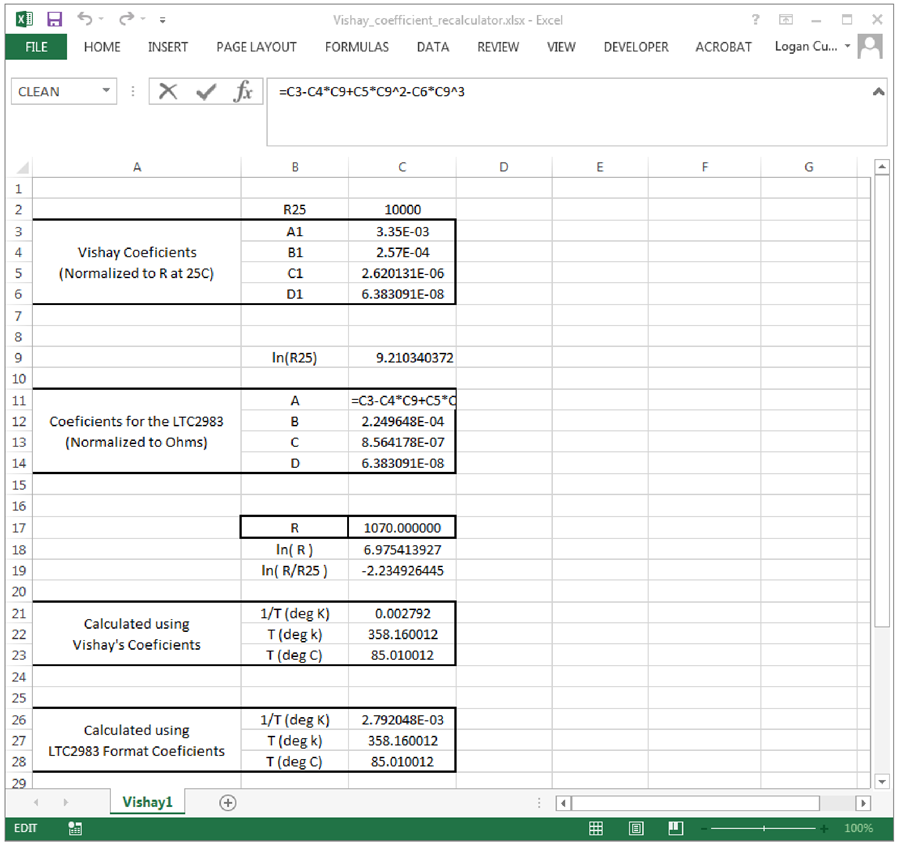
Task: Open the PAGE LAYOUT ribbon tab
Action: coord(256,47)
